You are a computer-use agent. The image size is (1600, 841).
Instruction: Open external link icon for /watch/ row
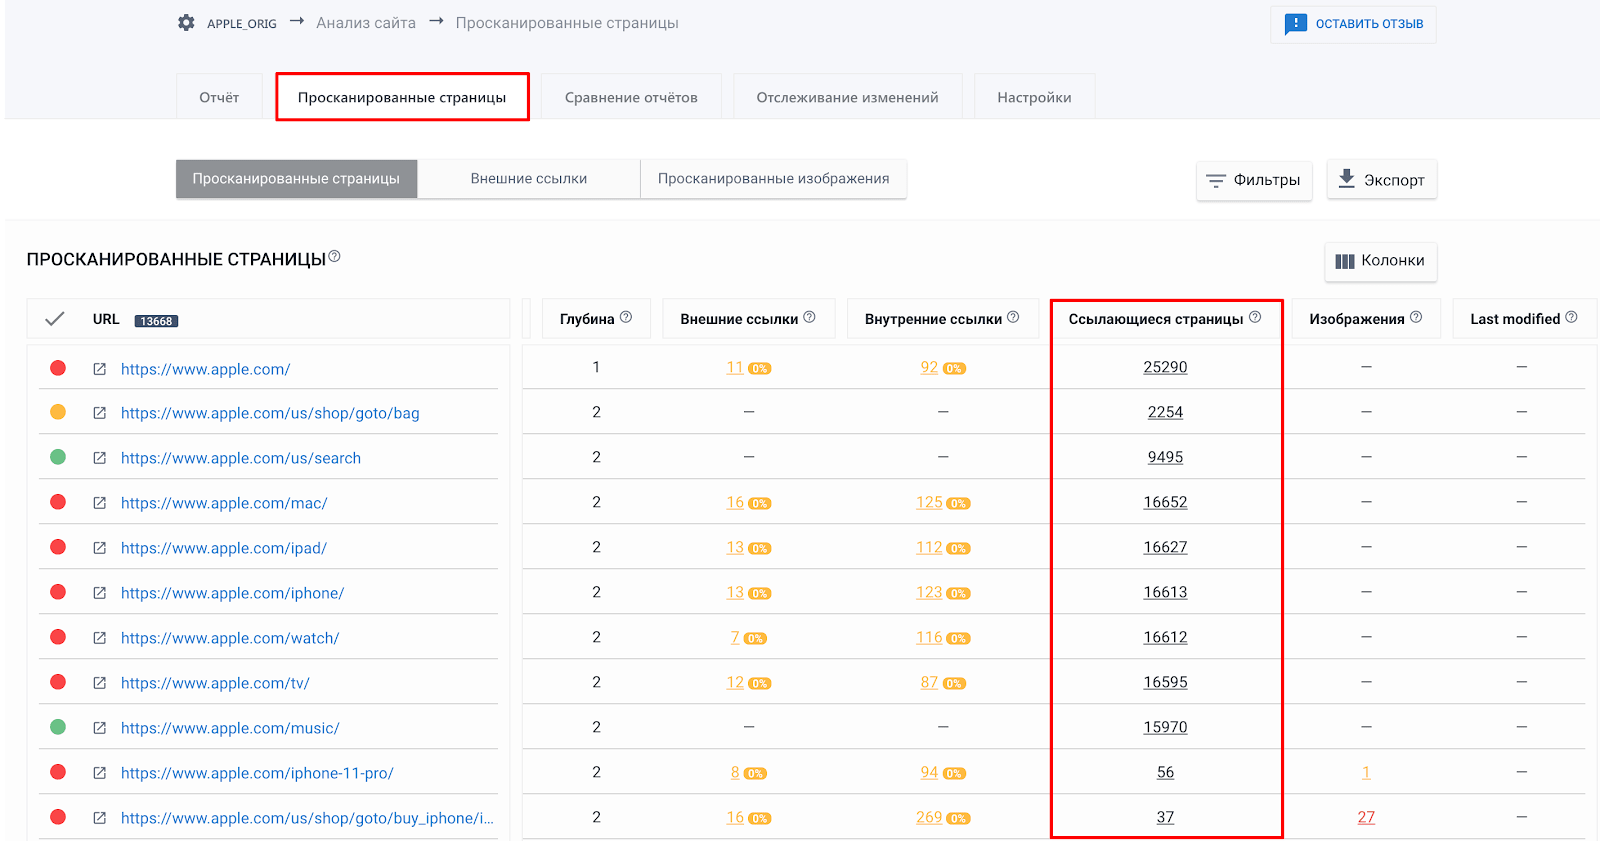tap(100, 638)
